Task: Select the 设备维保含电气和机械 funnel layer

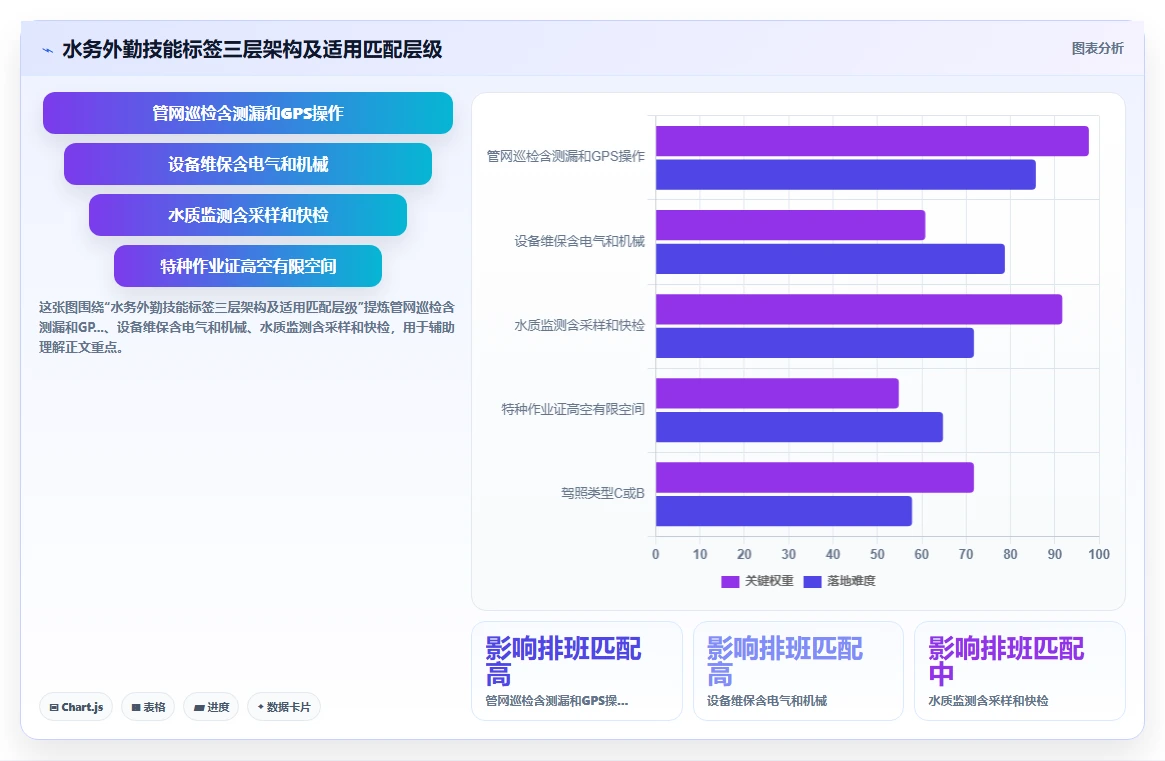Action: (x=247, y=164)
